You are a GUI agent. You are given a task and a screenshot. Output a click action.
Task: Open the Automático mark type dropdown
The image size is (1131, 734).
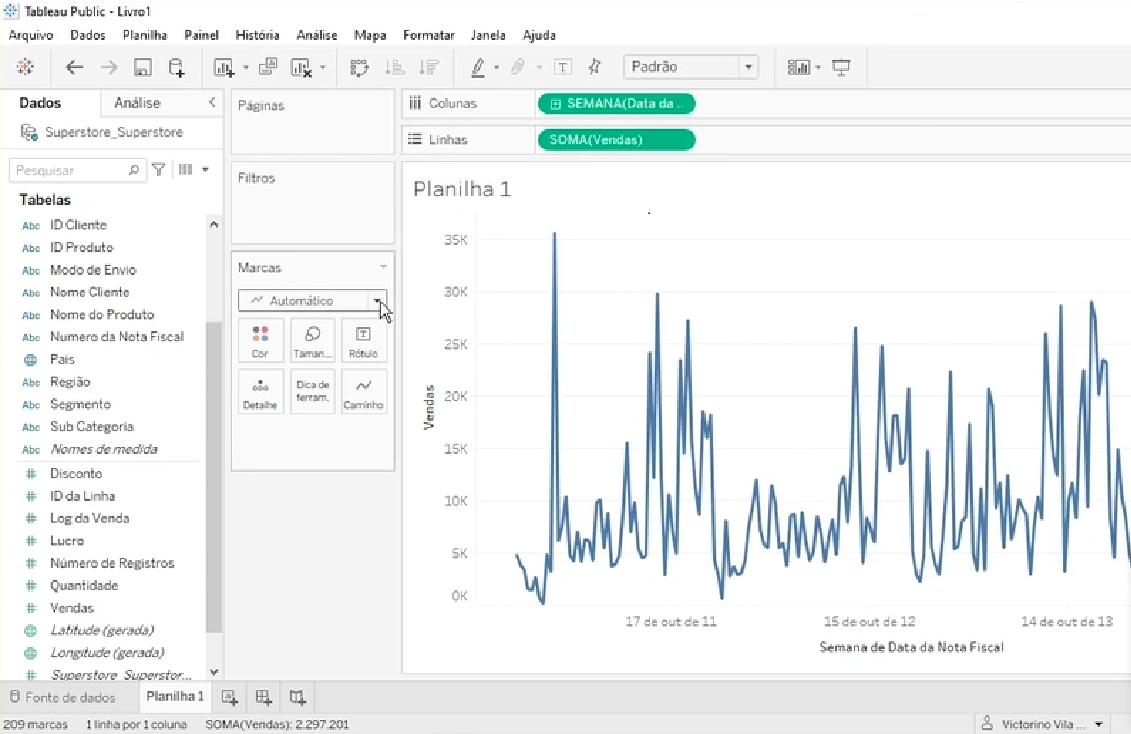coord(378,300)
